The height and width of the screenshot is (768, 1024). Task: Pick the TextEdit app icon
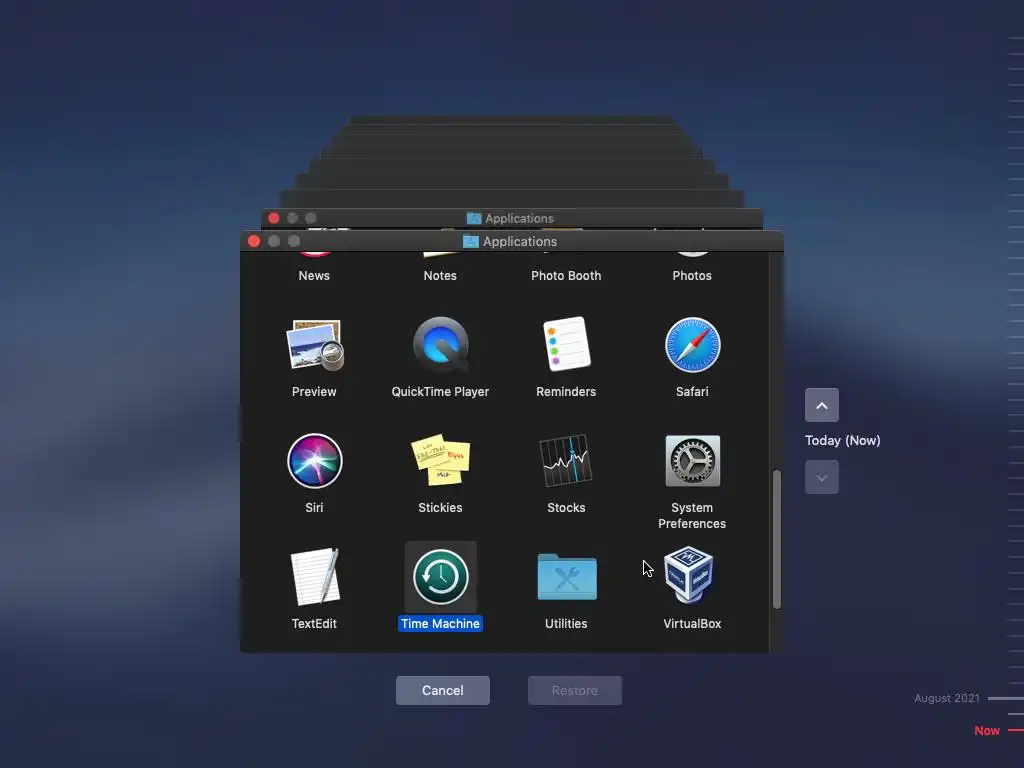[315, 577]
